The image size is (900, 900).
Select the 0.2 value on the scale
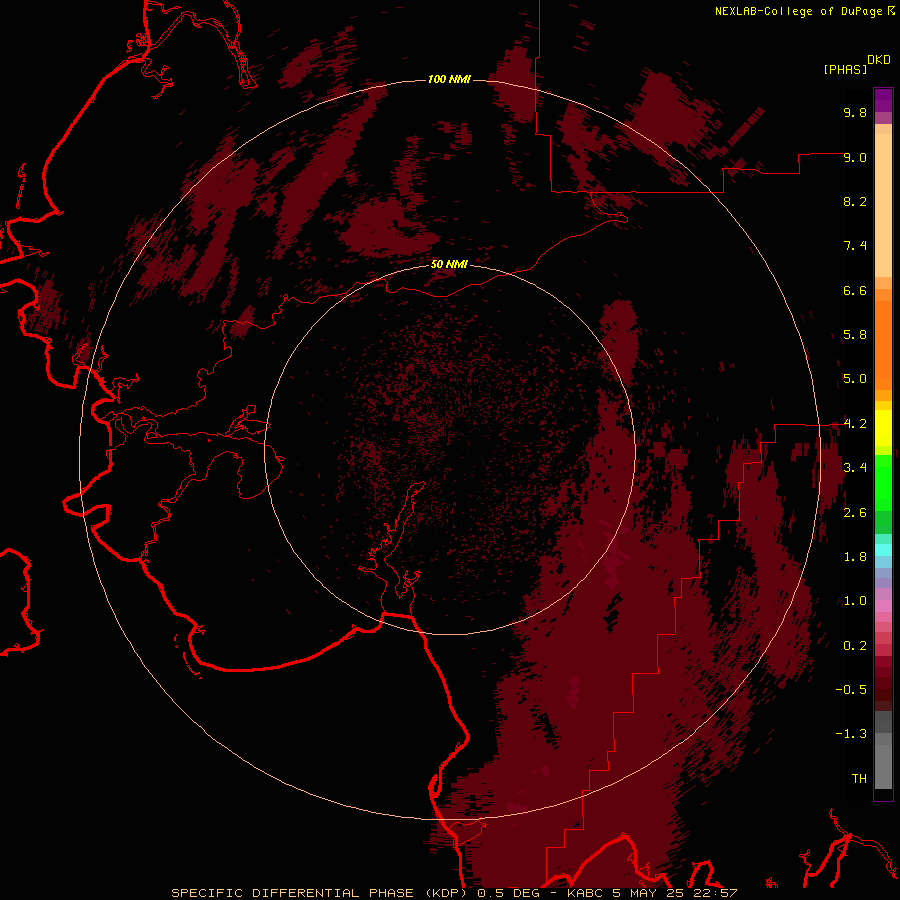(x=855, y=646)
